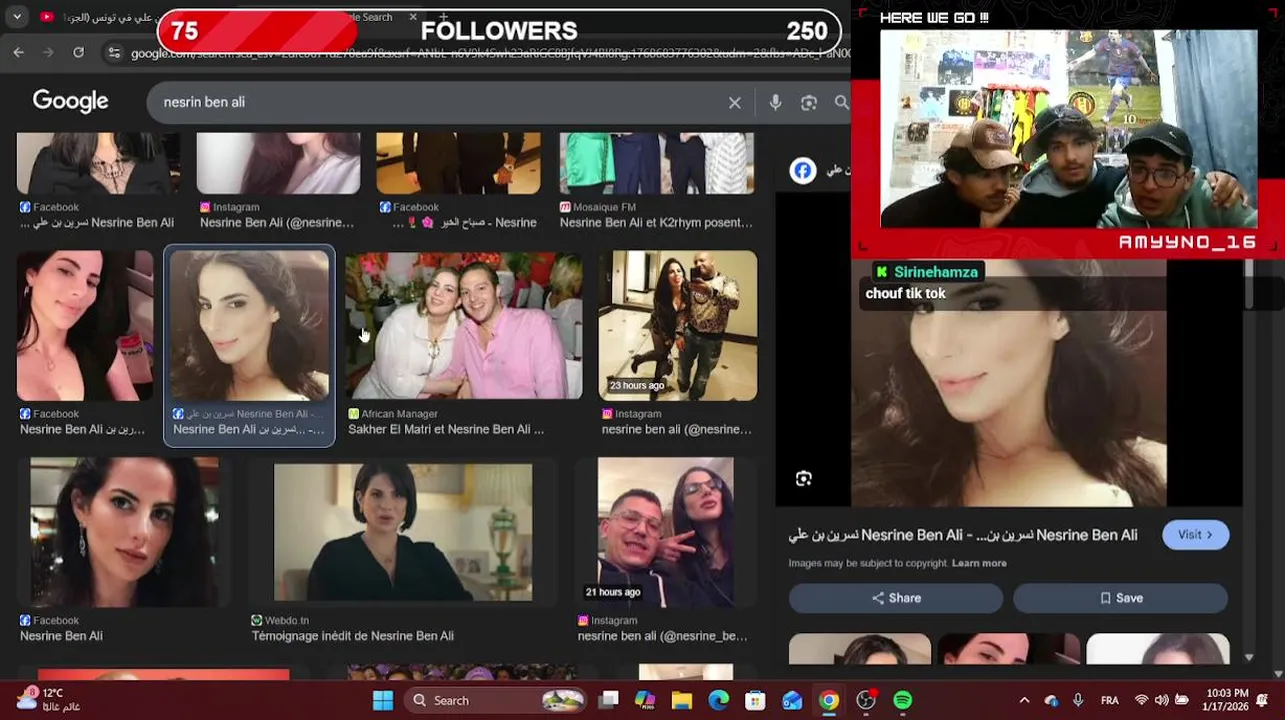
Task: Click 'Sakher El Matri et Nesrine Ben Ali' caption
Action: click(x=446, y=429)
